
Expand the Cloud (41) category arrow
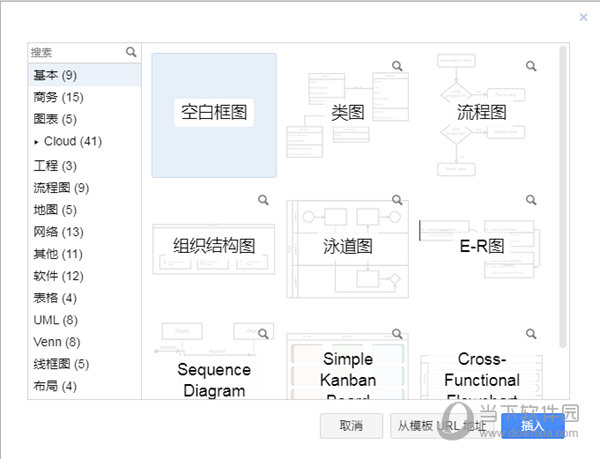pos(36,142)
